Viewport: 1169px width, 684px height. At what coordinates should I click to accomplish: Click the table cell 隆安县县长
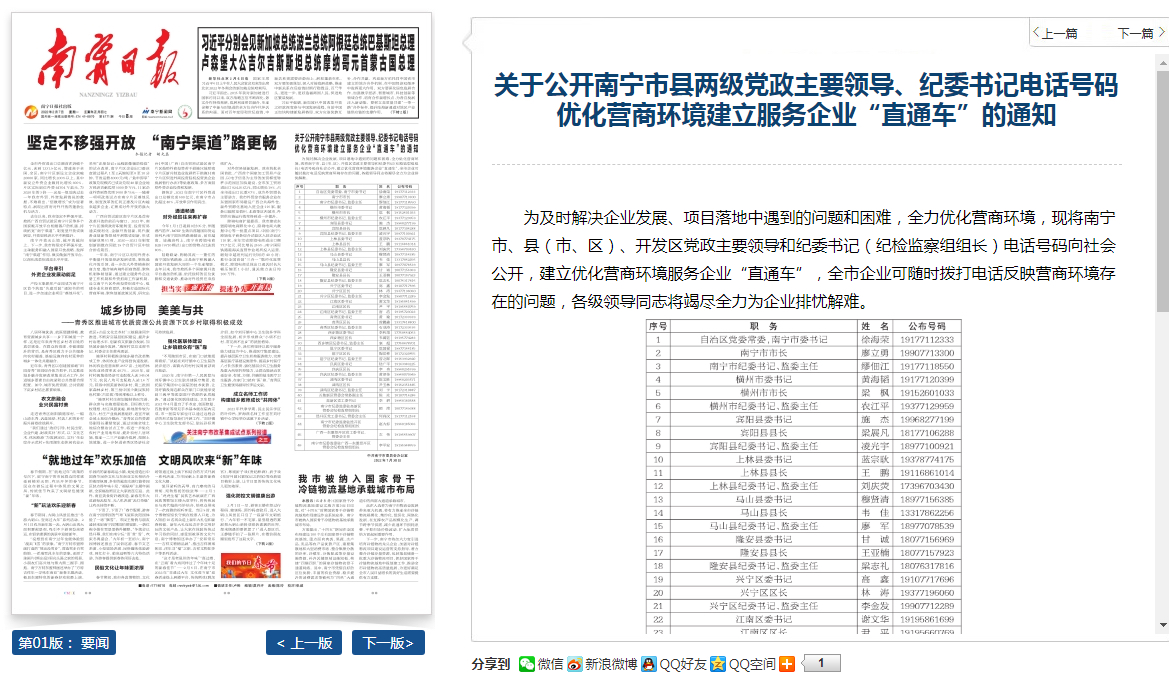point(763,553)
